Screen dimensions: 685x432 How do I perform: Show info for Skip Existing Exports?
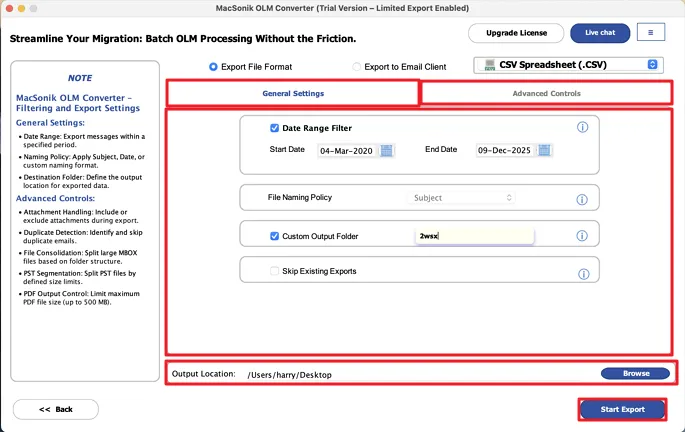(583, 274)
